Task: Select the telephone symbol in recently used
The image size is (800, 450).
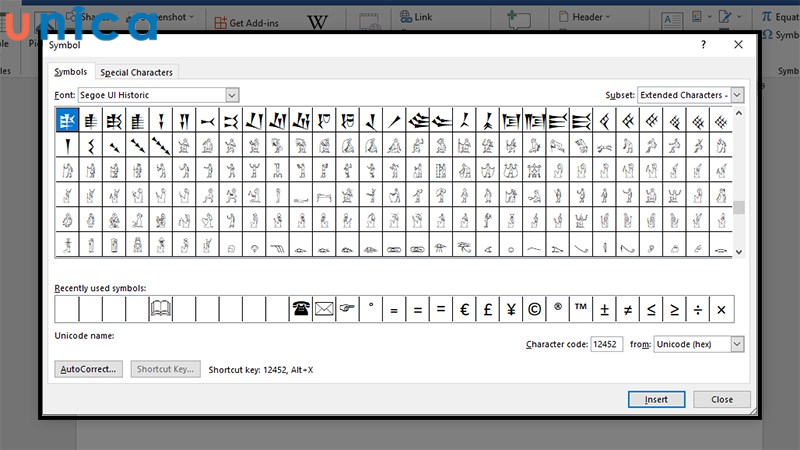Action: [x=301, y=309]
